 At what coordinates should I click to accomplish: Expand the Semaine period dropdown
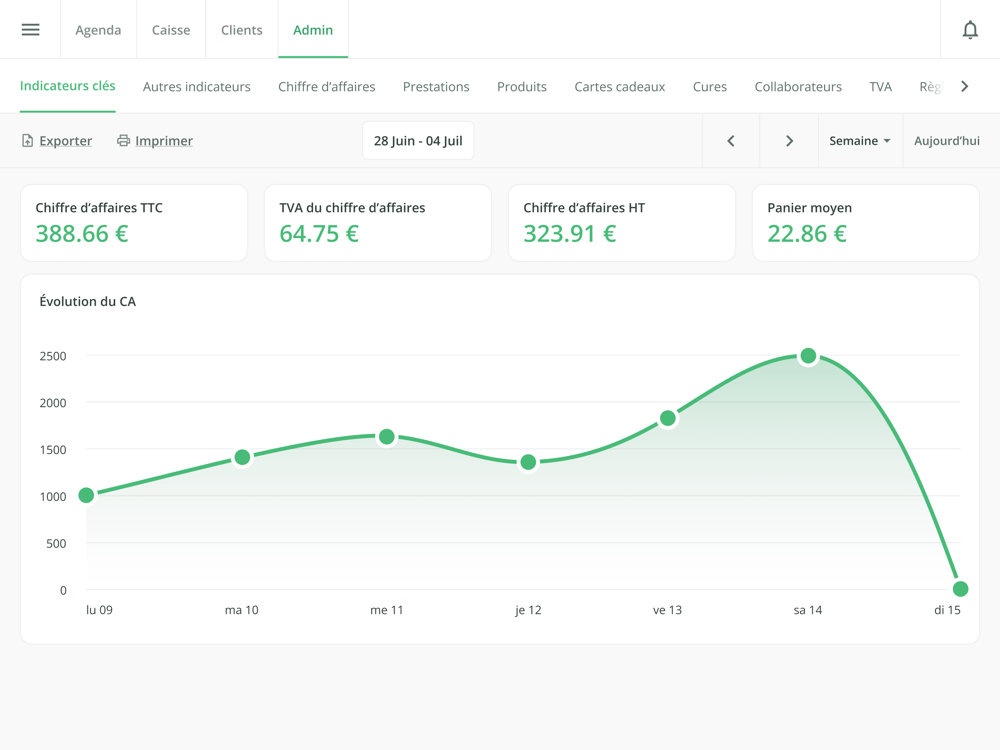click(x=859, y=141)
